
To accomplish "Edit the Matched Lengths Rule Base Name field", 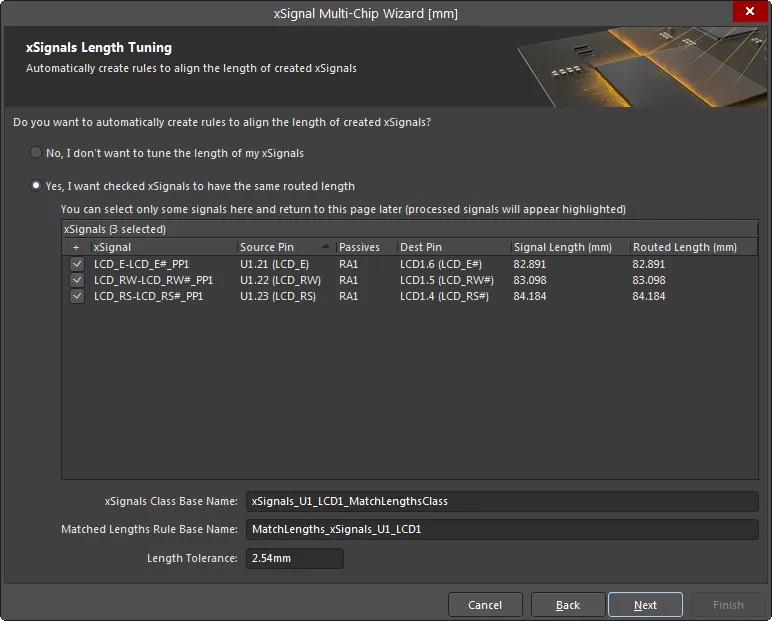I will coord(502,529).
